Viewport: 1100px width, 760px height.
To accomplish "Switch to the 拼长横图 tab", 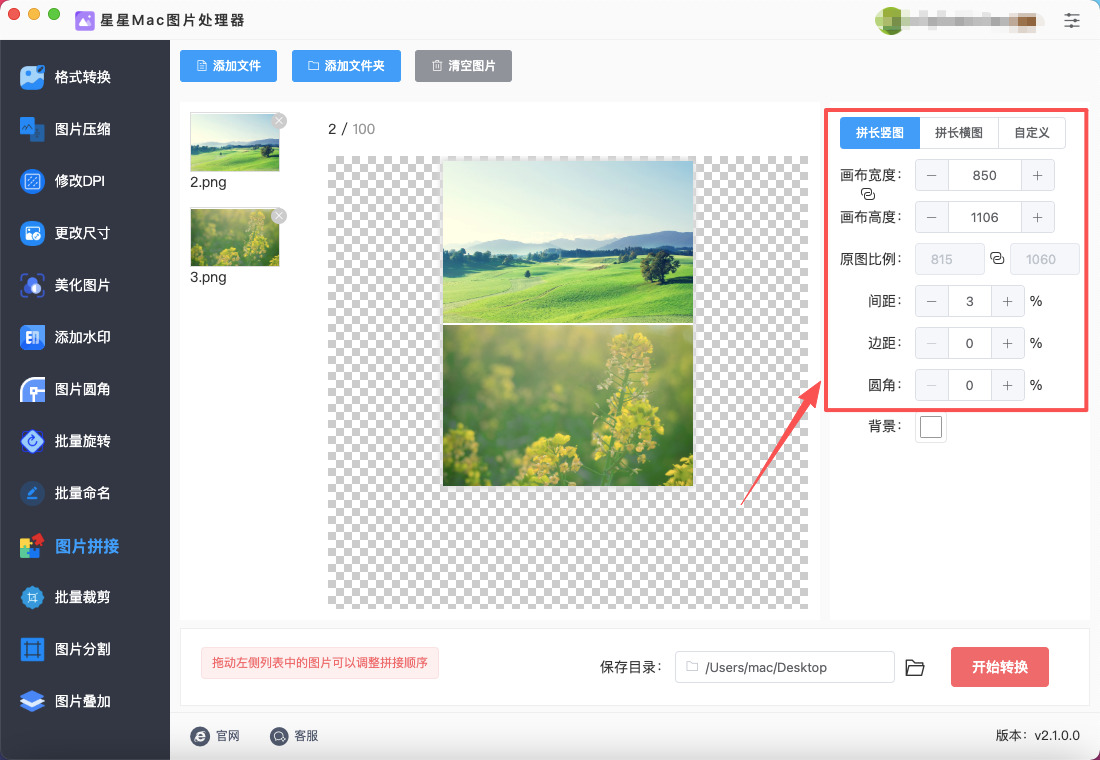I will click(958, 133).
